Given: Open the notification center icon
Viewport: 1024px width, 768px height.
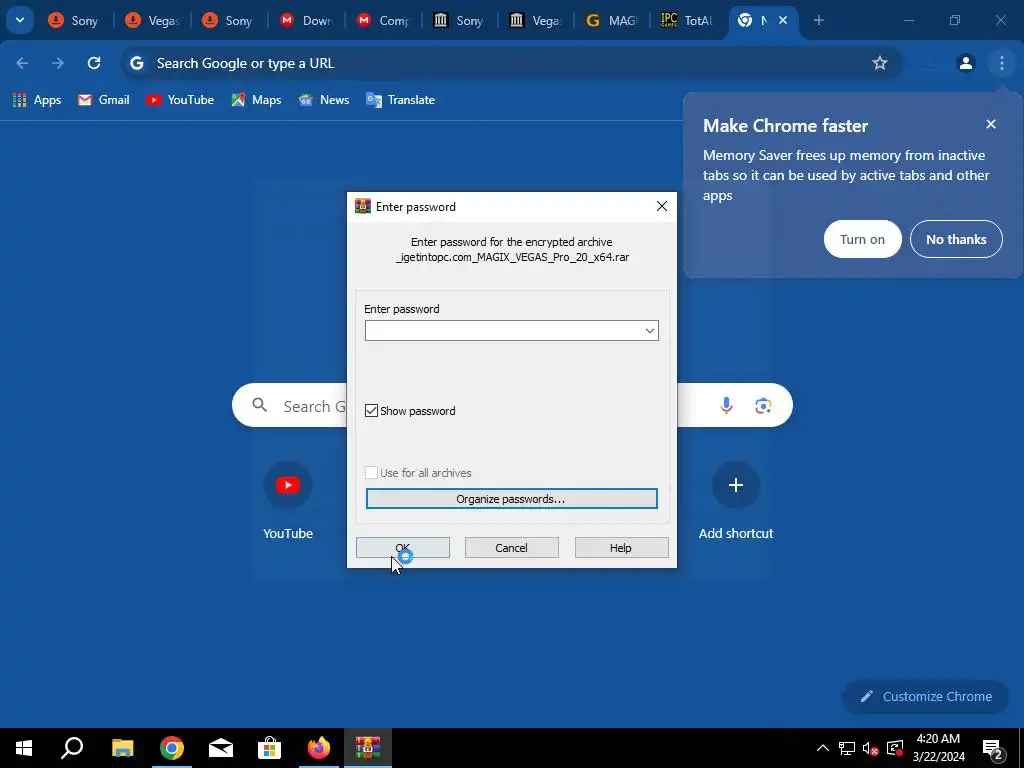Looking at the screenshot, I should tap(992, 748).
